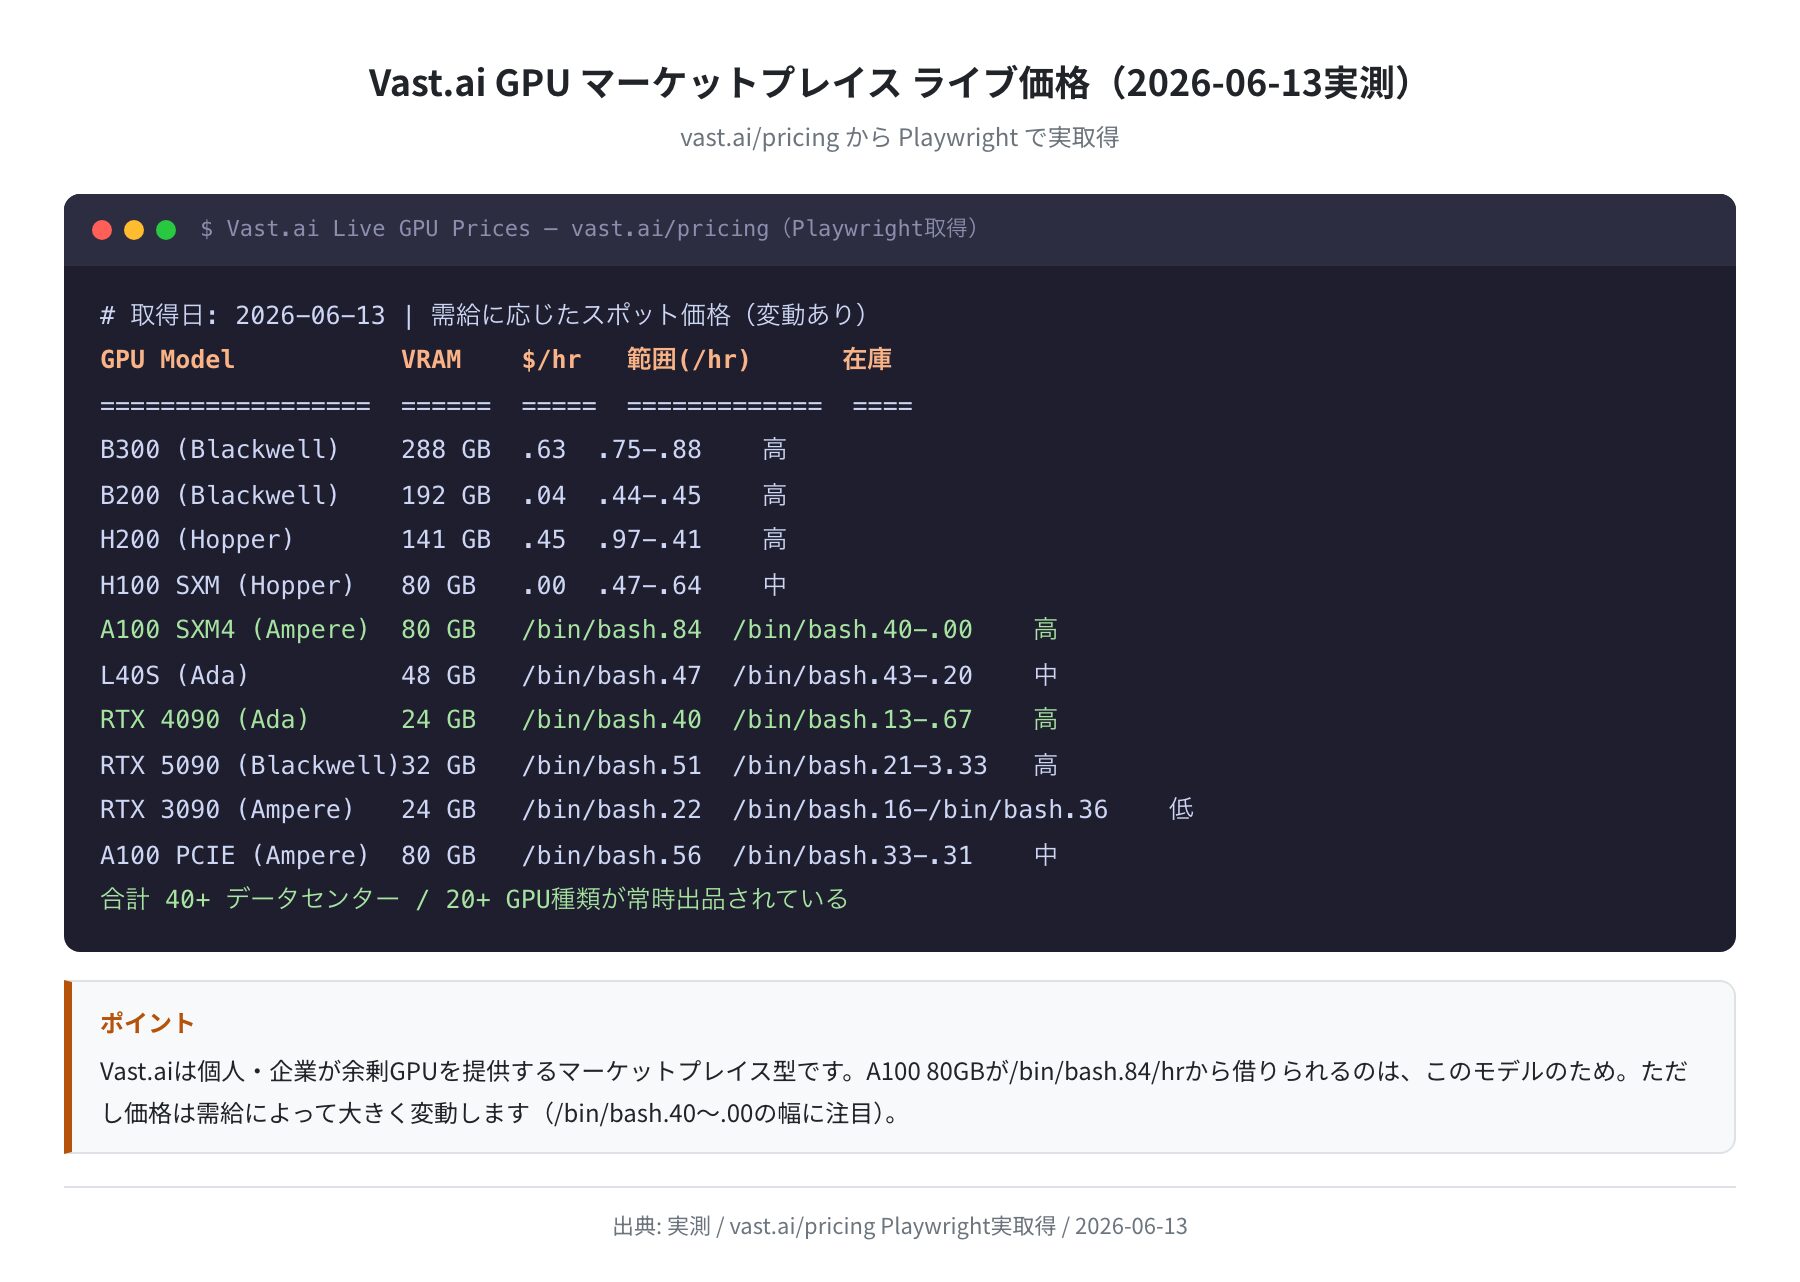This screenshot has width=1800, height=1282.
Task: Click the '48 GB' VRAM value for L40S
Action: pos(439,675)
